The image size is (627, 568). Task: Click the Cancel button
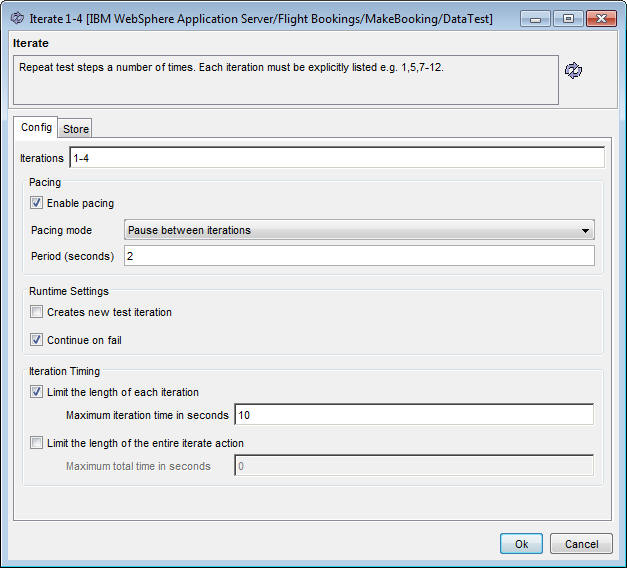coord(581,544)
